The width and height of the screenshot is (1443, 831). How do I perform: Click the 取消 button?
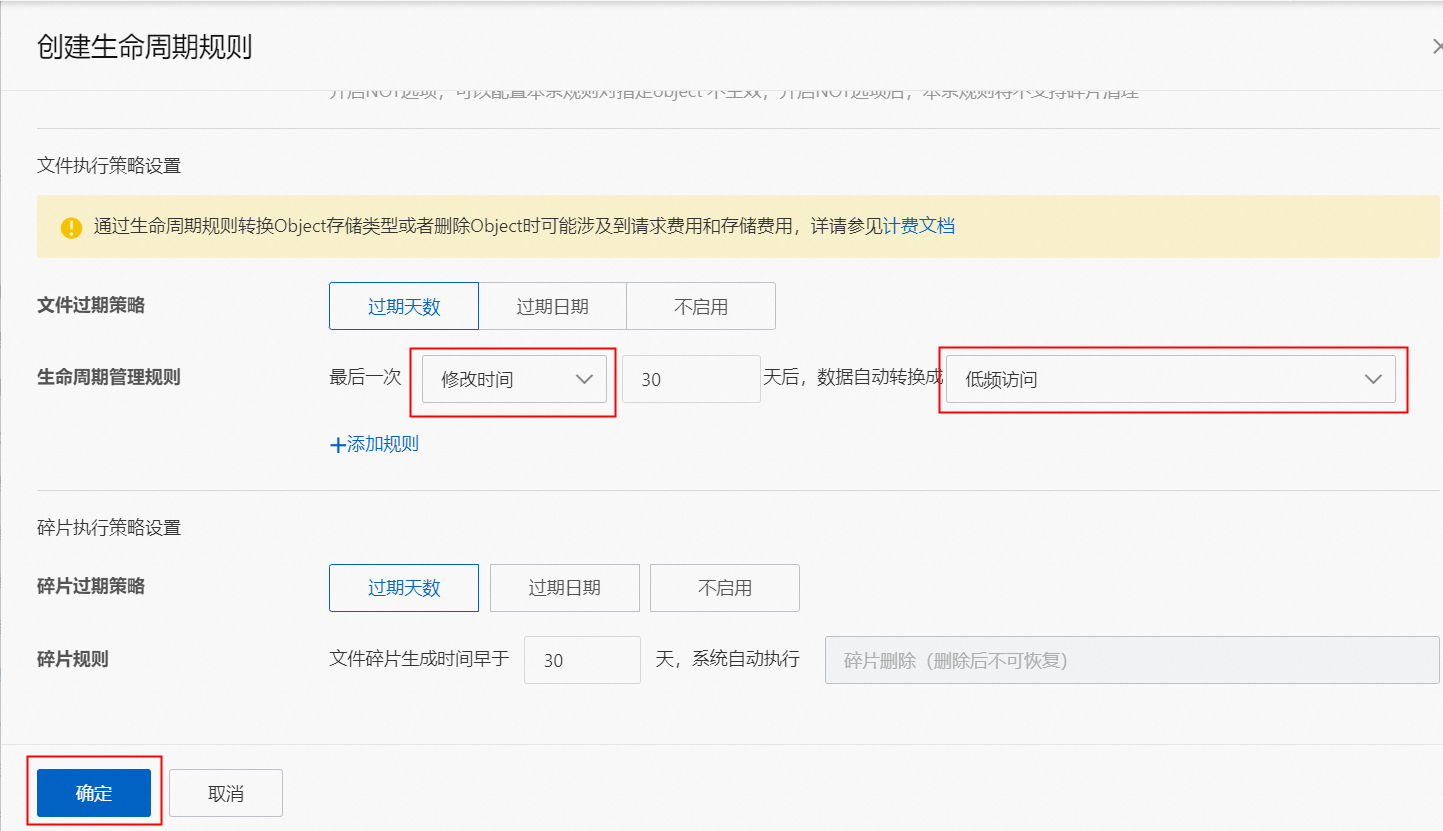click(226, 793)
